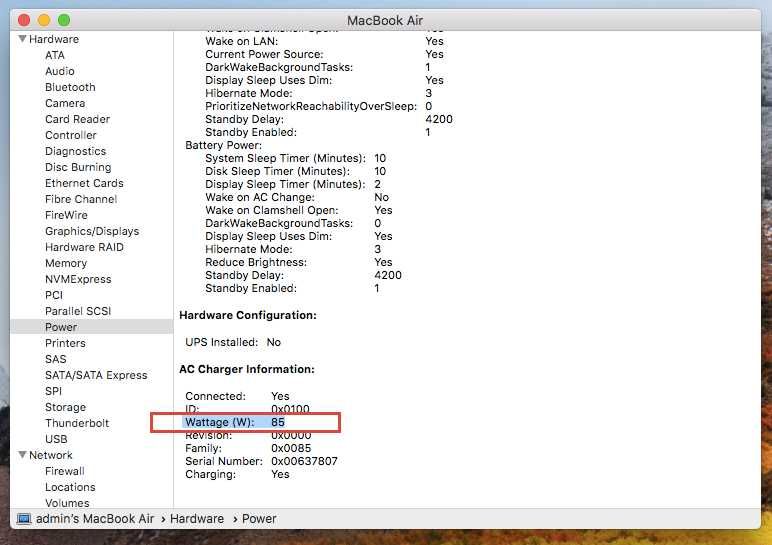Open Parallel SCSI section
The width and height of the screenshot is (772, 545).
(x=78, y=311)
